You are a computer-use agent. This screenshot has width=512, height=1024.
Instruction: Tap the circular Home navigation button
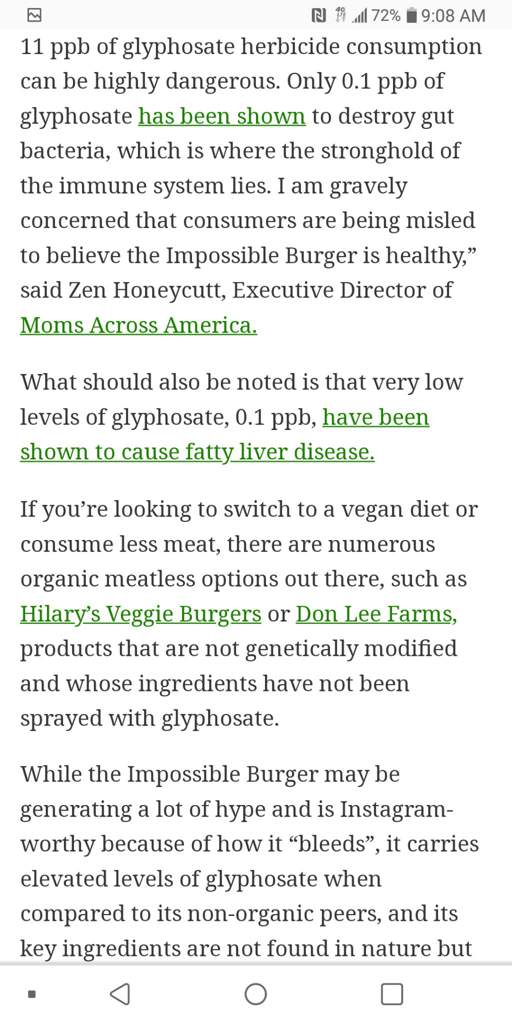tap(255, 994)
